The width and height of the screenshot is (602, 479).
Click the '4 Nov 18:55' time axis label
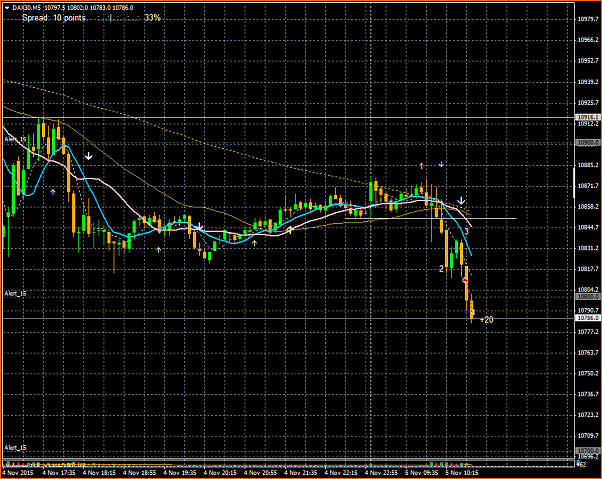click(139, 472)
